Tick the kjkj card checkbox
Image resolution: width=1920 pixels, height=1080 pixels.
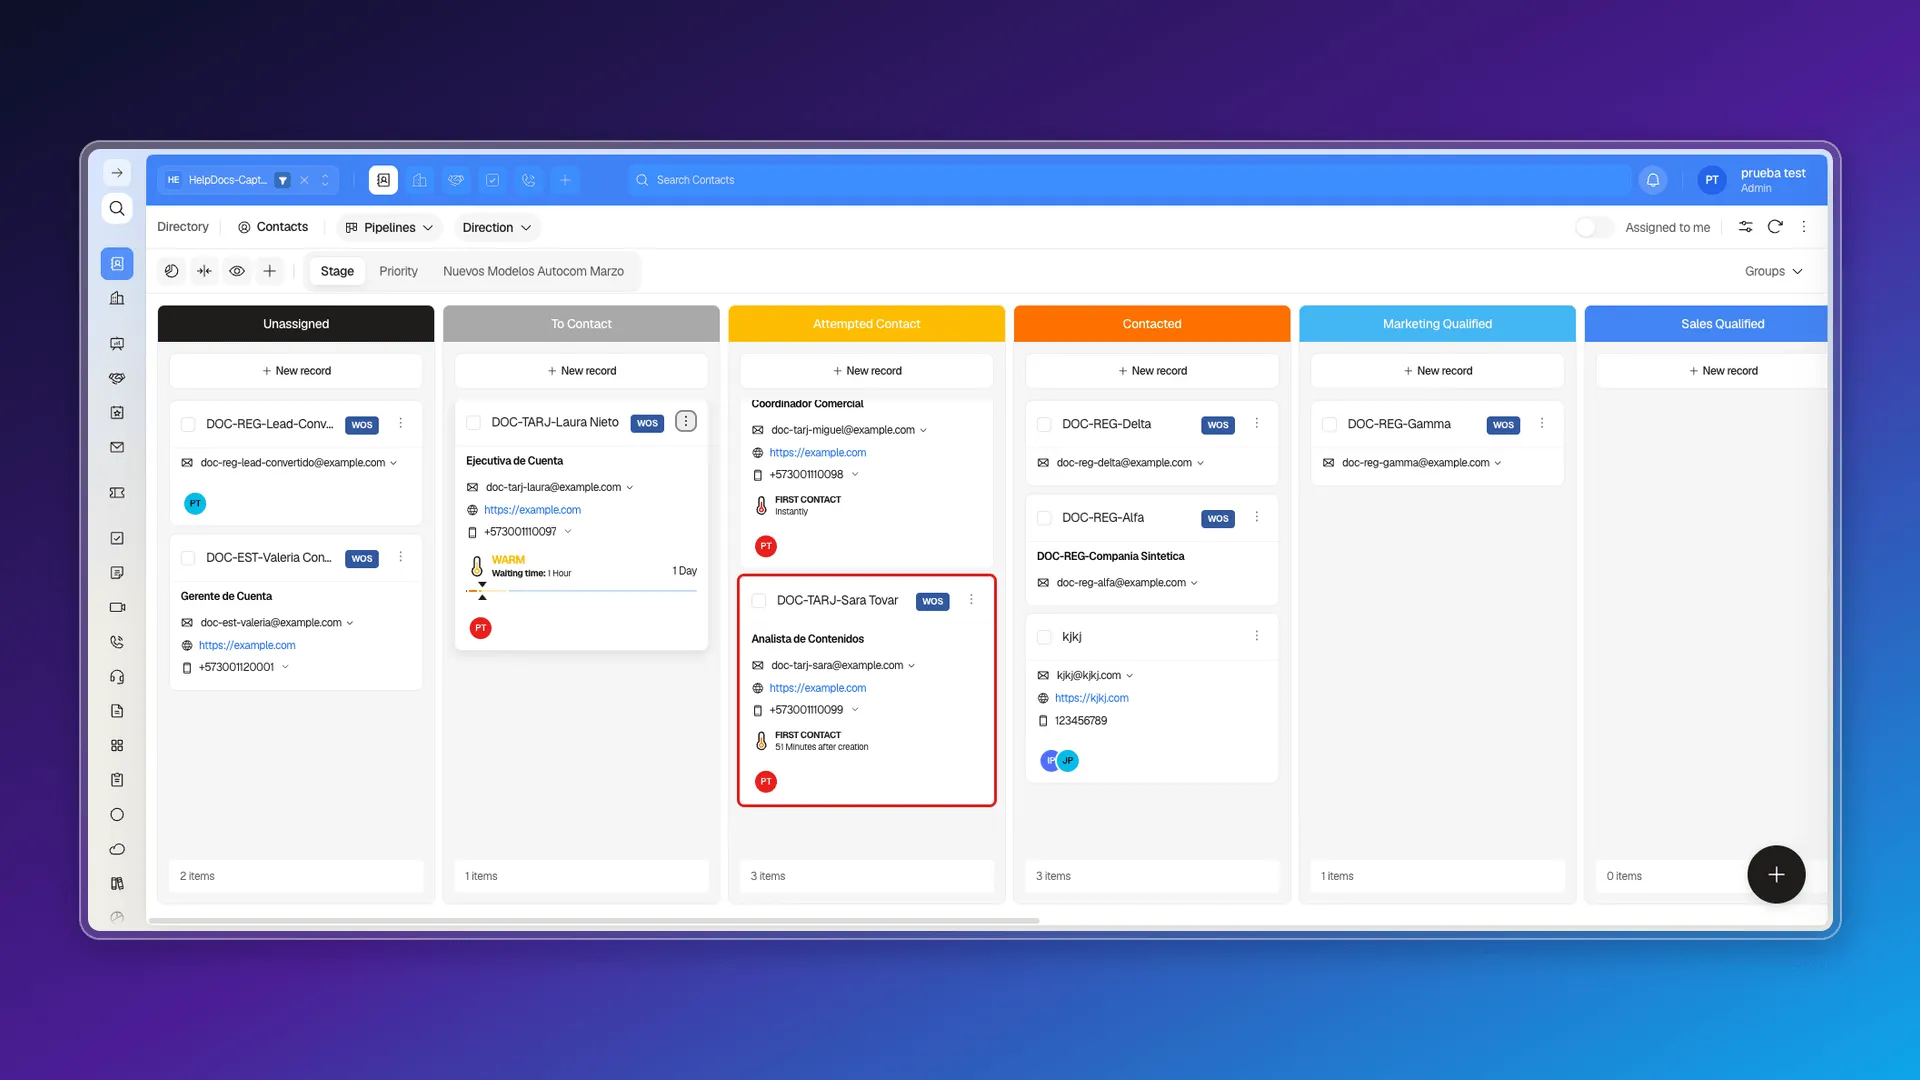(1044, 637)
